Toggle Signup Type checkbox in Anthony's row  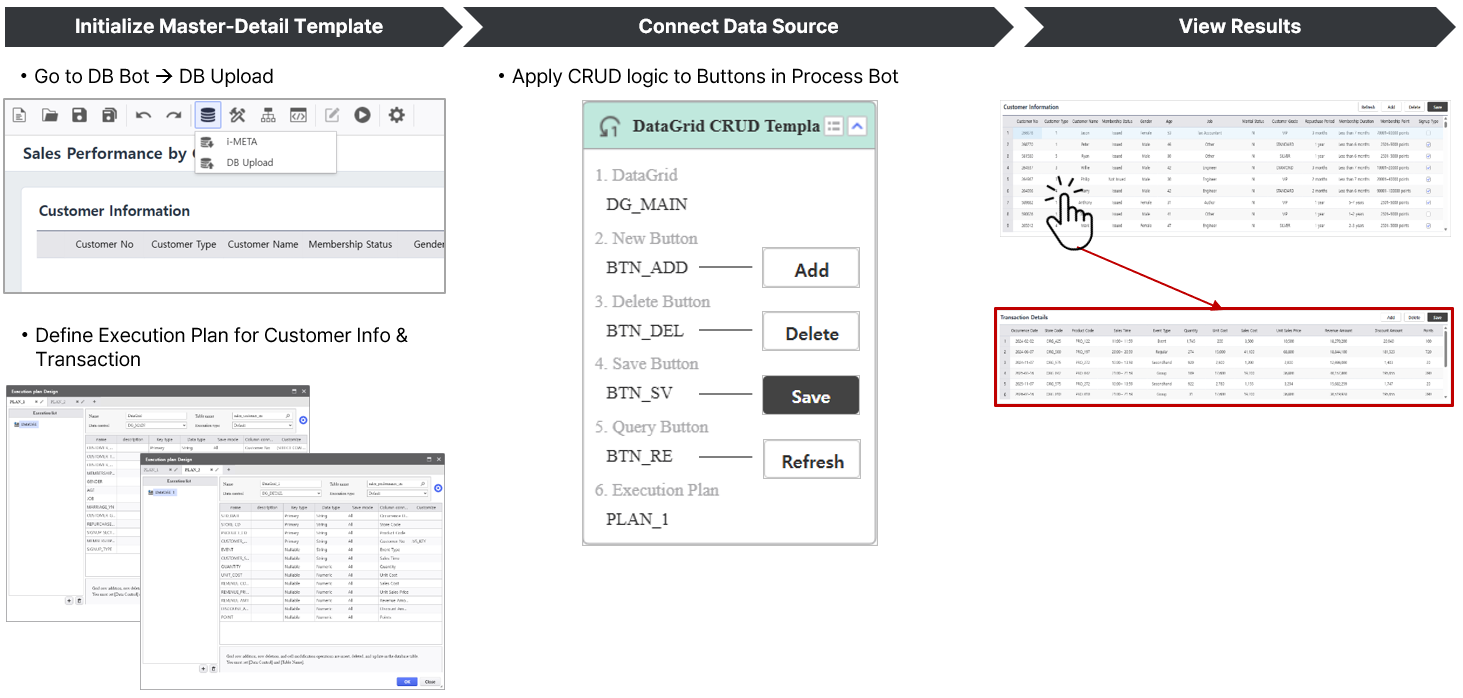pos(1428,203)
